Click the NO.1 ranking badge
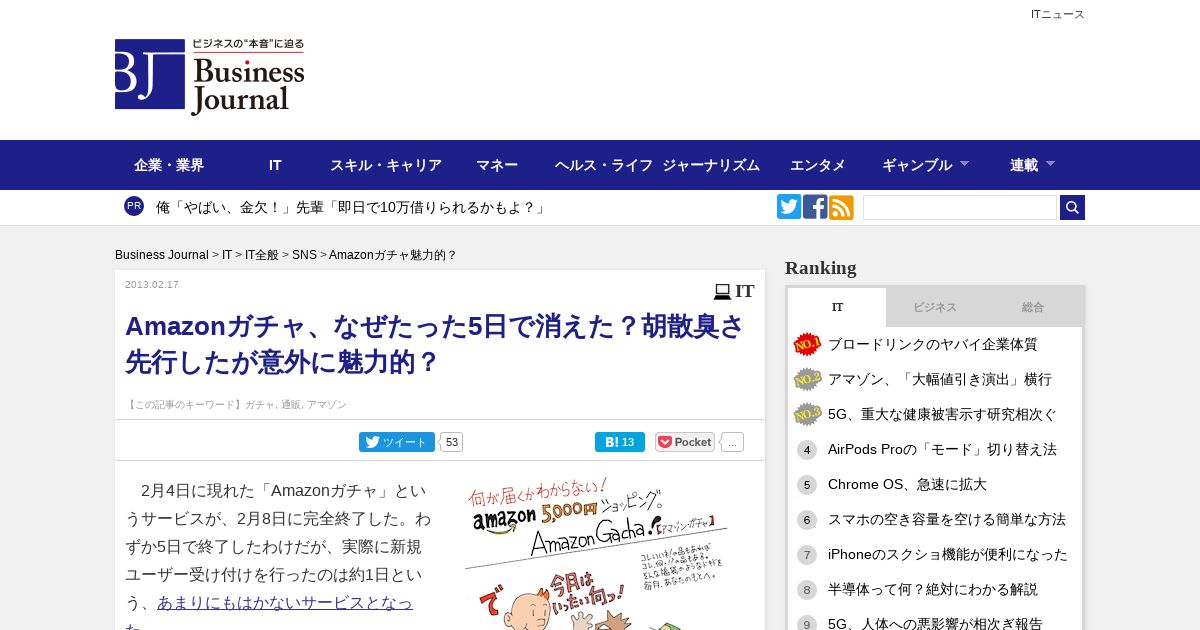Screen dimensions: 1200x630 coord(807,345)
